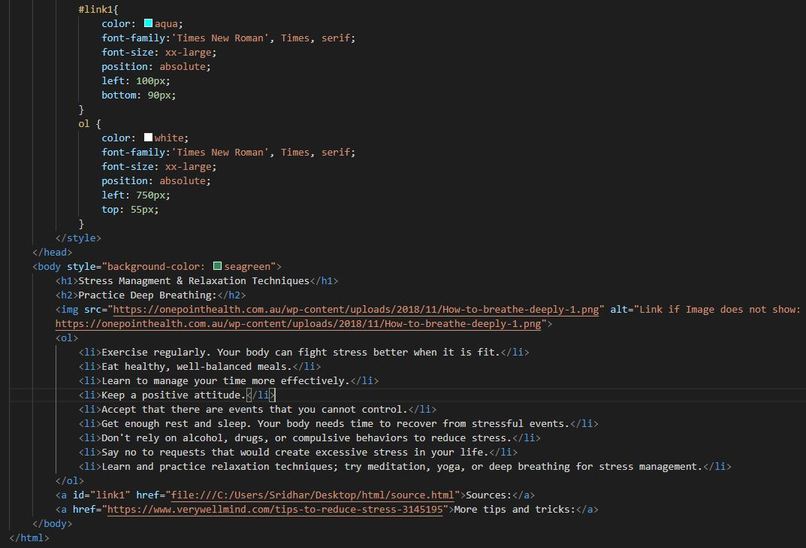
Task: Click 'Learn and practice relaxation techniques' line
Action: 405,467
